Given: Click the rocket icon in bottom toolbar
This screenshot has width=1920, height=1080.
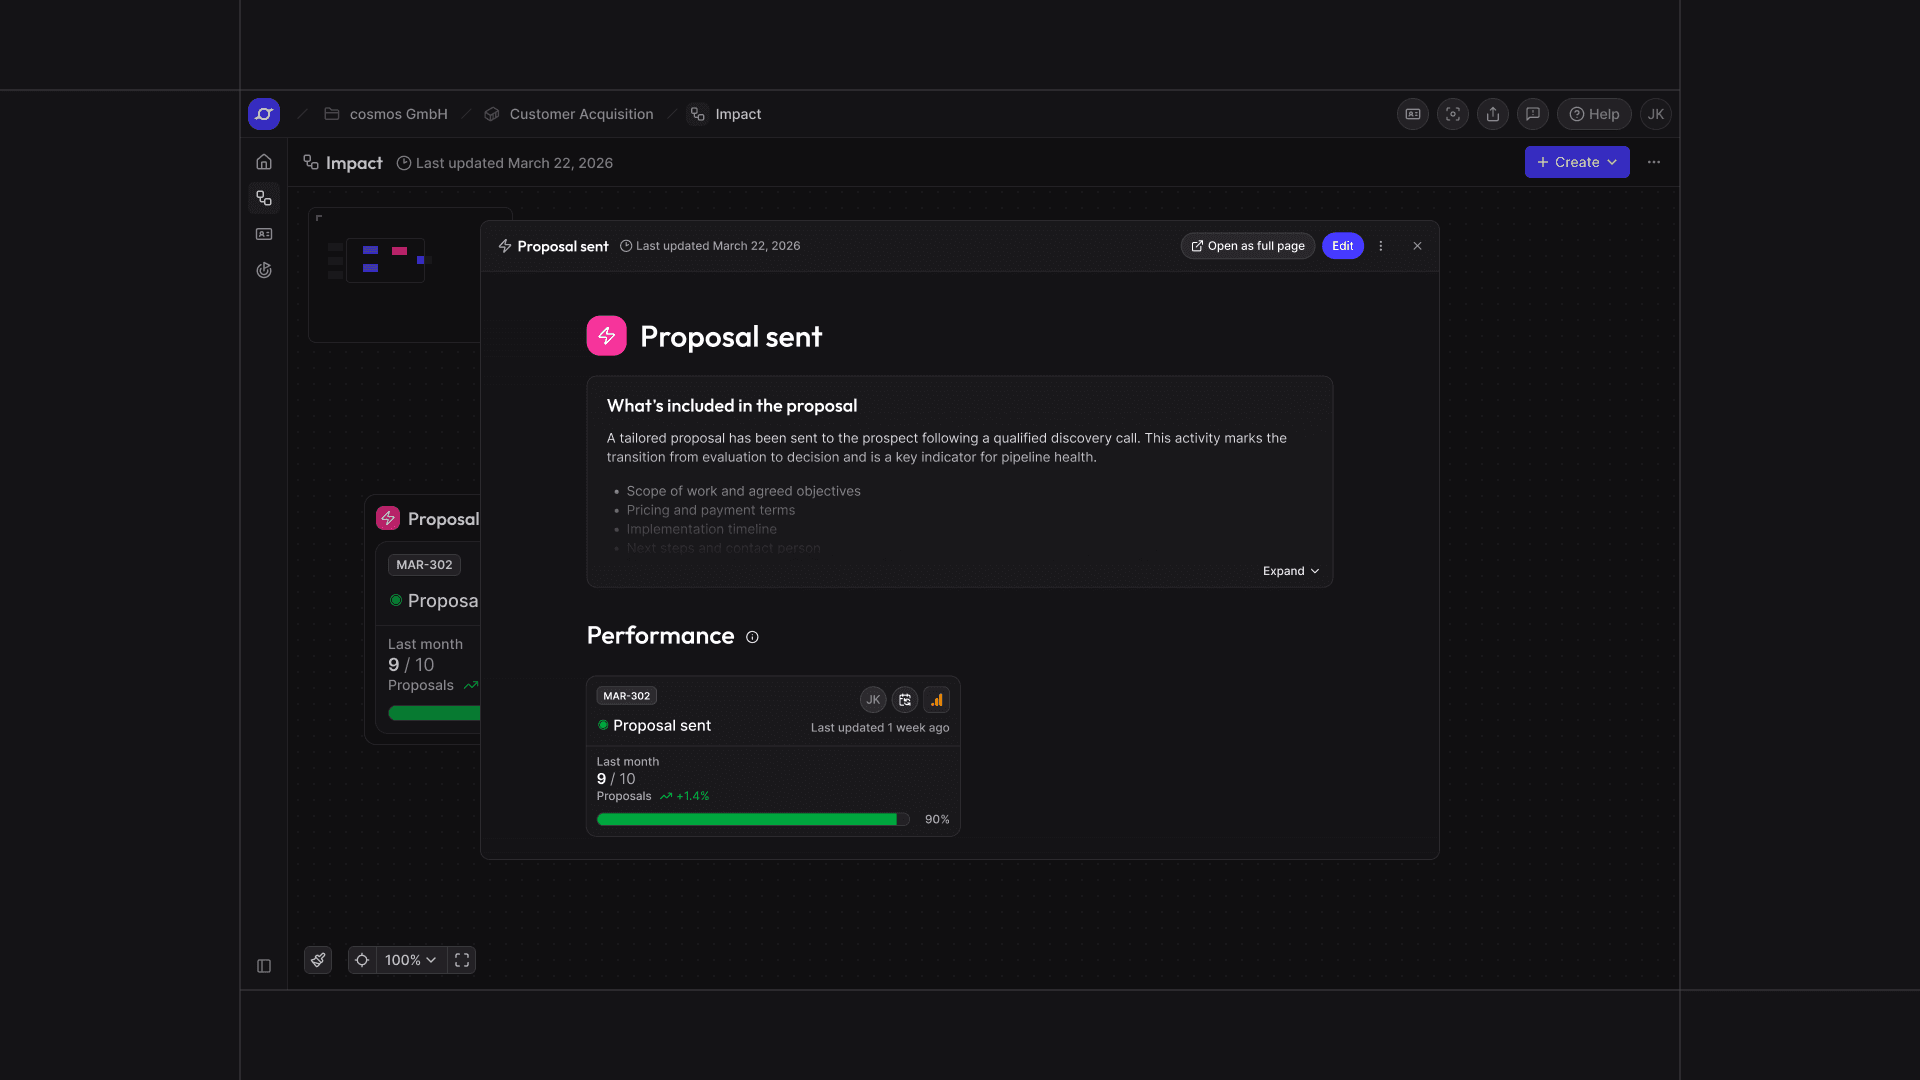Looking at the screenshot, I should [318, 960].
